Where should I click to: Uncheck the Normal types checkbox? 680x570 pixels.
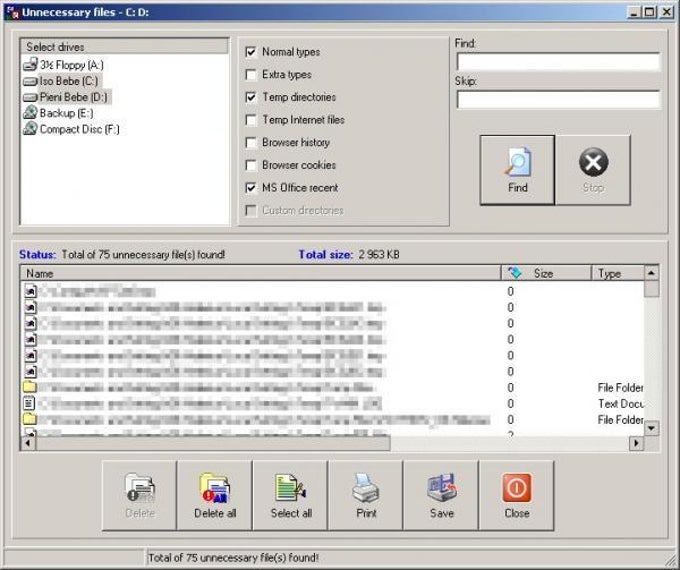click(251, 52)
